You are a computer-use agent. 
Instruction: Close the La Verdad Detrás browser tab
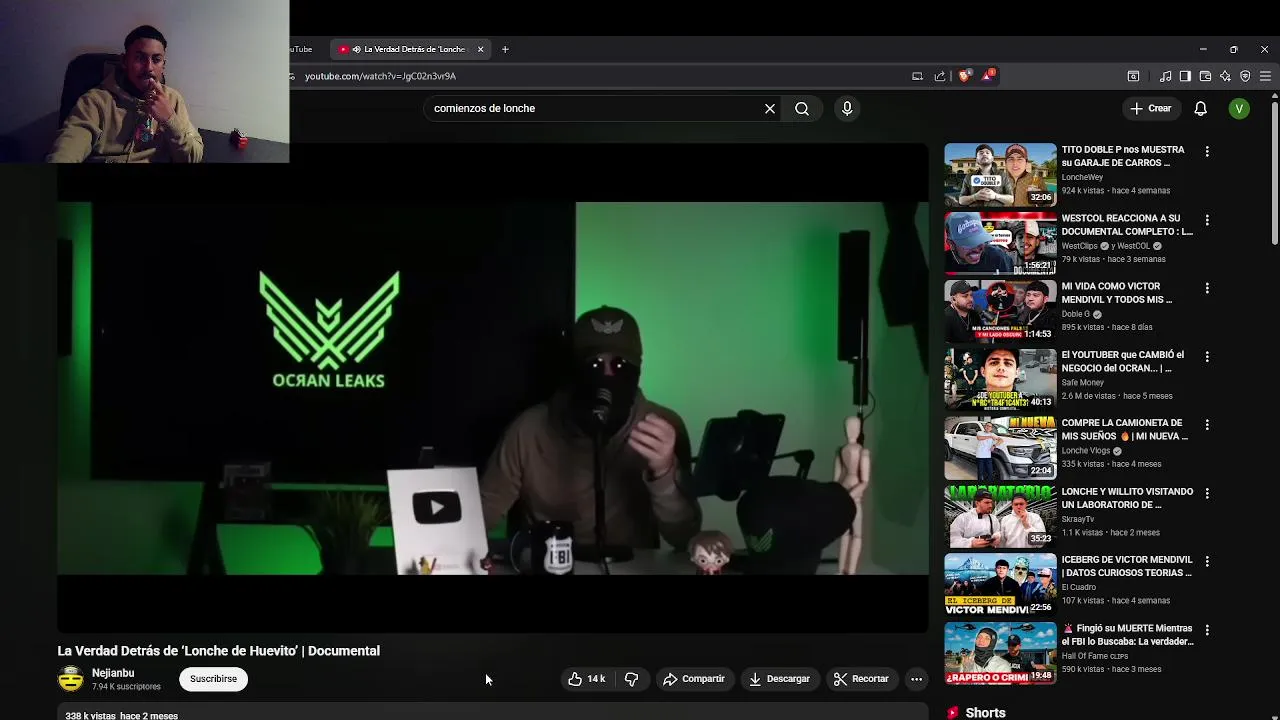click(x=480, y=49)
